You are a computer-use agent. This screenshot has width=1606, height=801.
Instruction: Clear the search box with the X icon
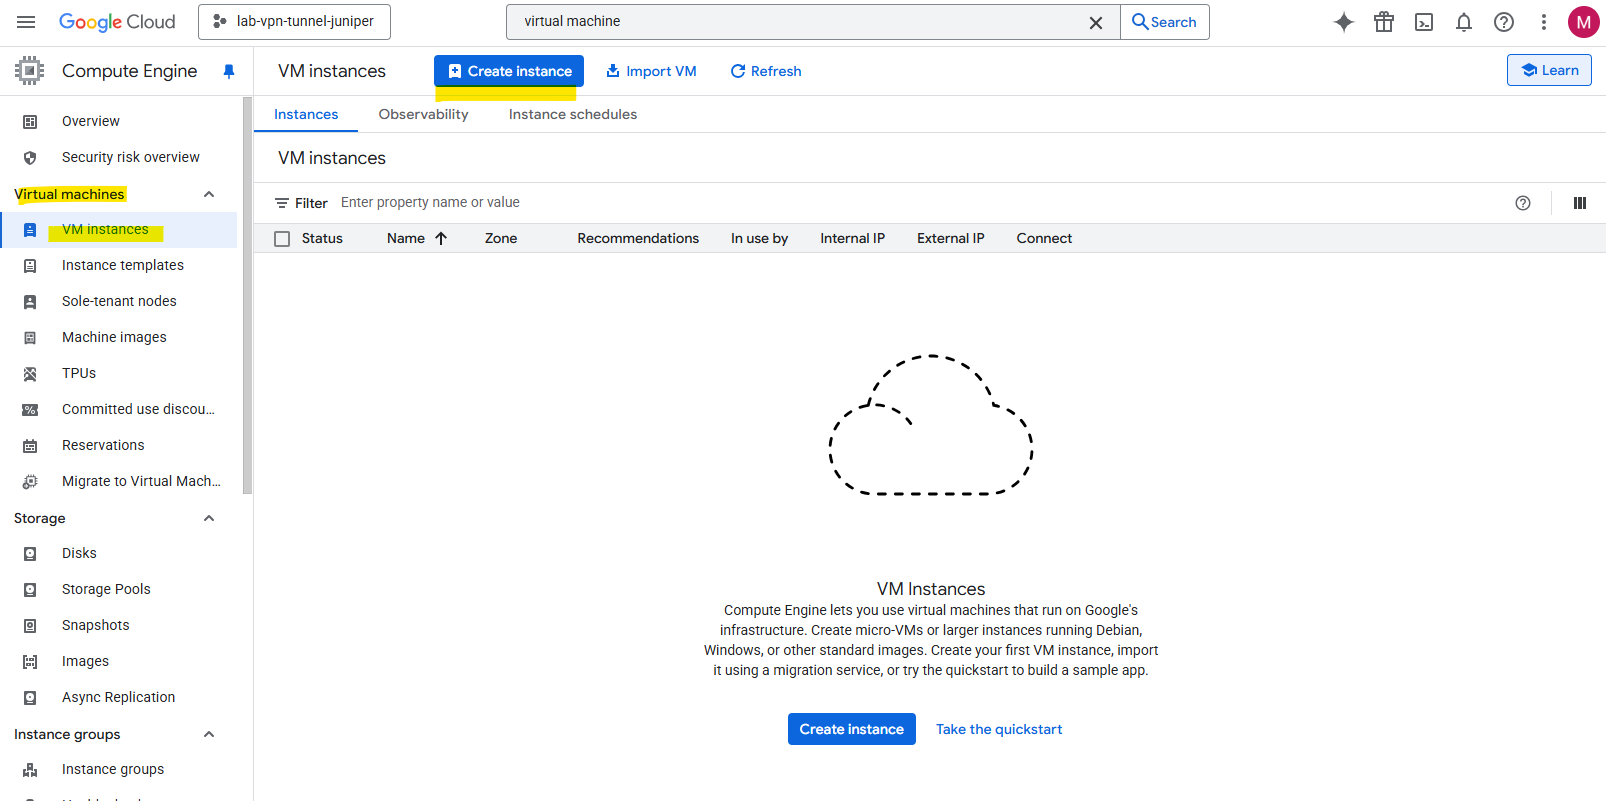[1096, 22]
